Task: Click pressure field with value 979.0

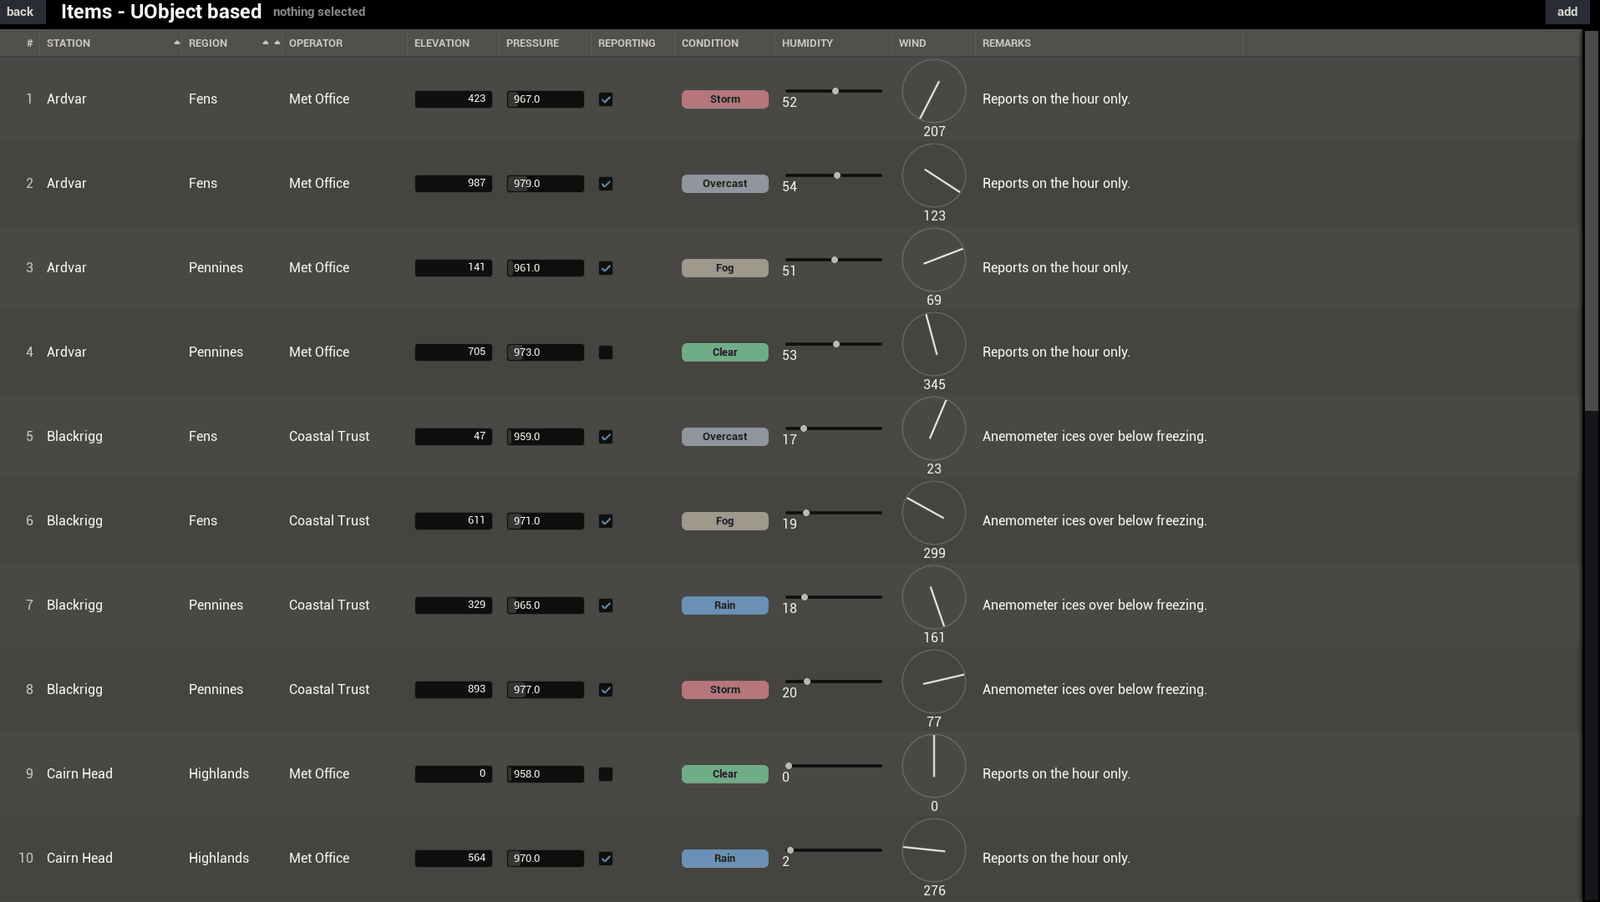Action: coord(545,184)
